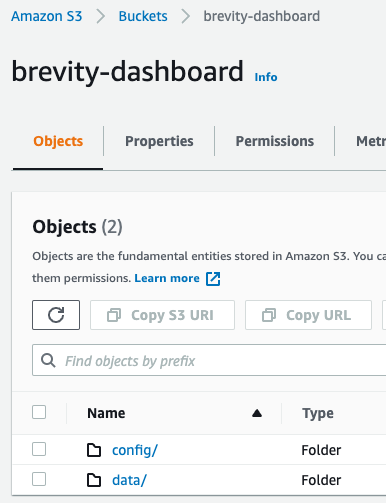Go to Buckets breadcrumb link
This screenshot has height=503, width=386.
point(143,16)
